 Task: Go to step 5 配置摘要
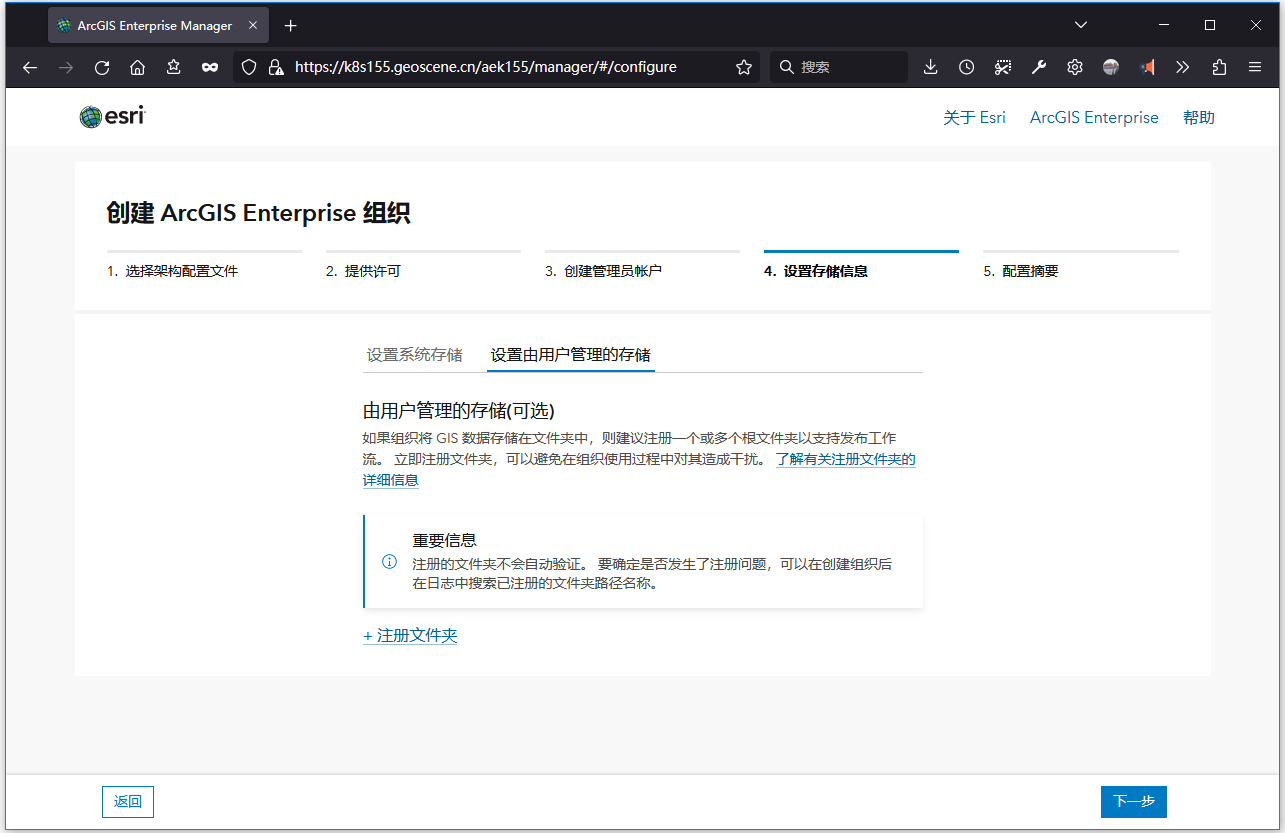(x=1081, y=266)
